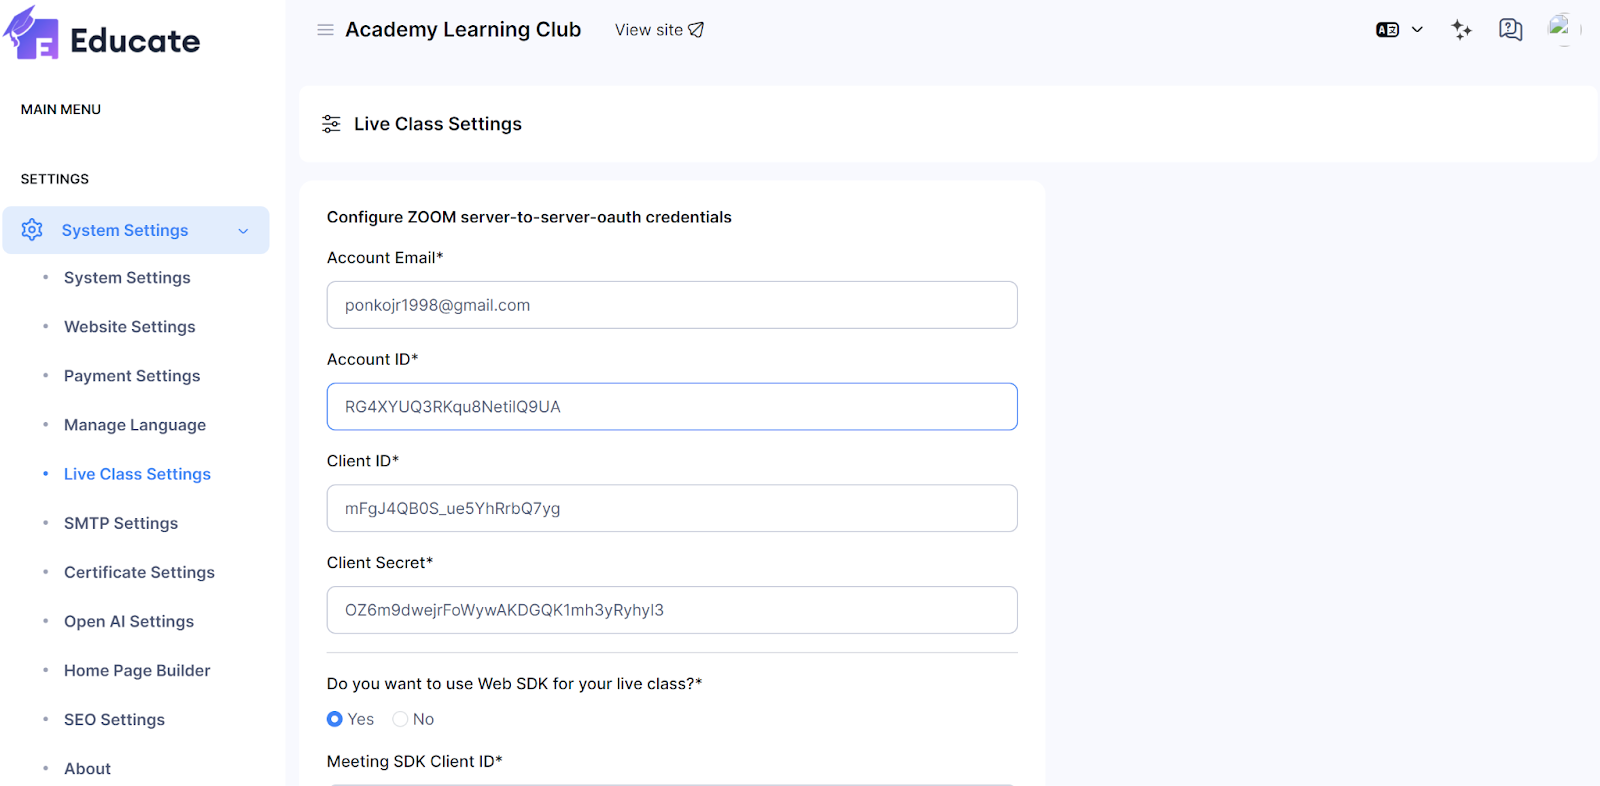The image size is (1600, 786).
Task: Click the hamburger menu icon
Action: click(325, 30)
